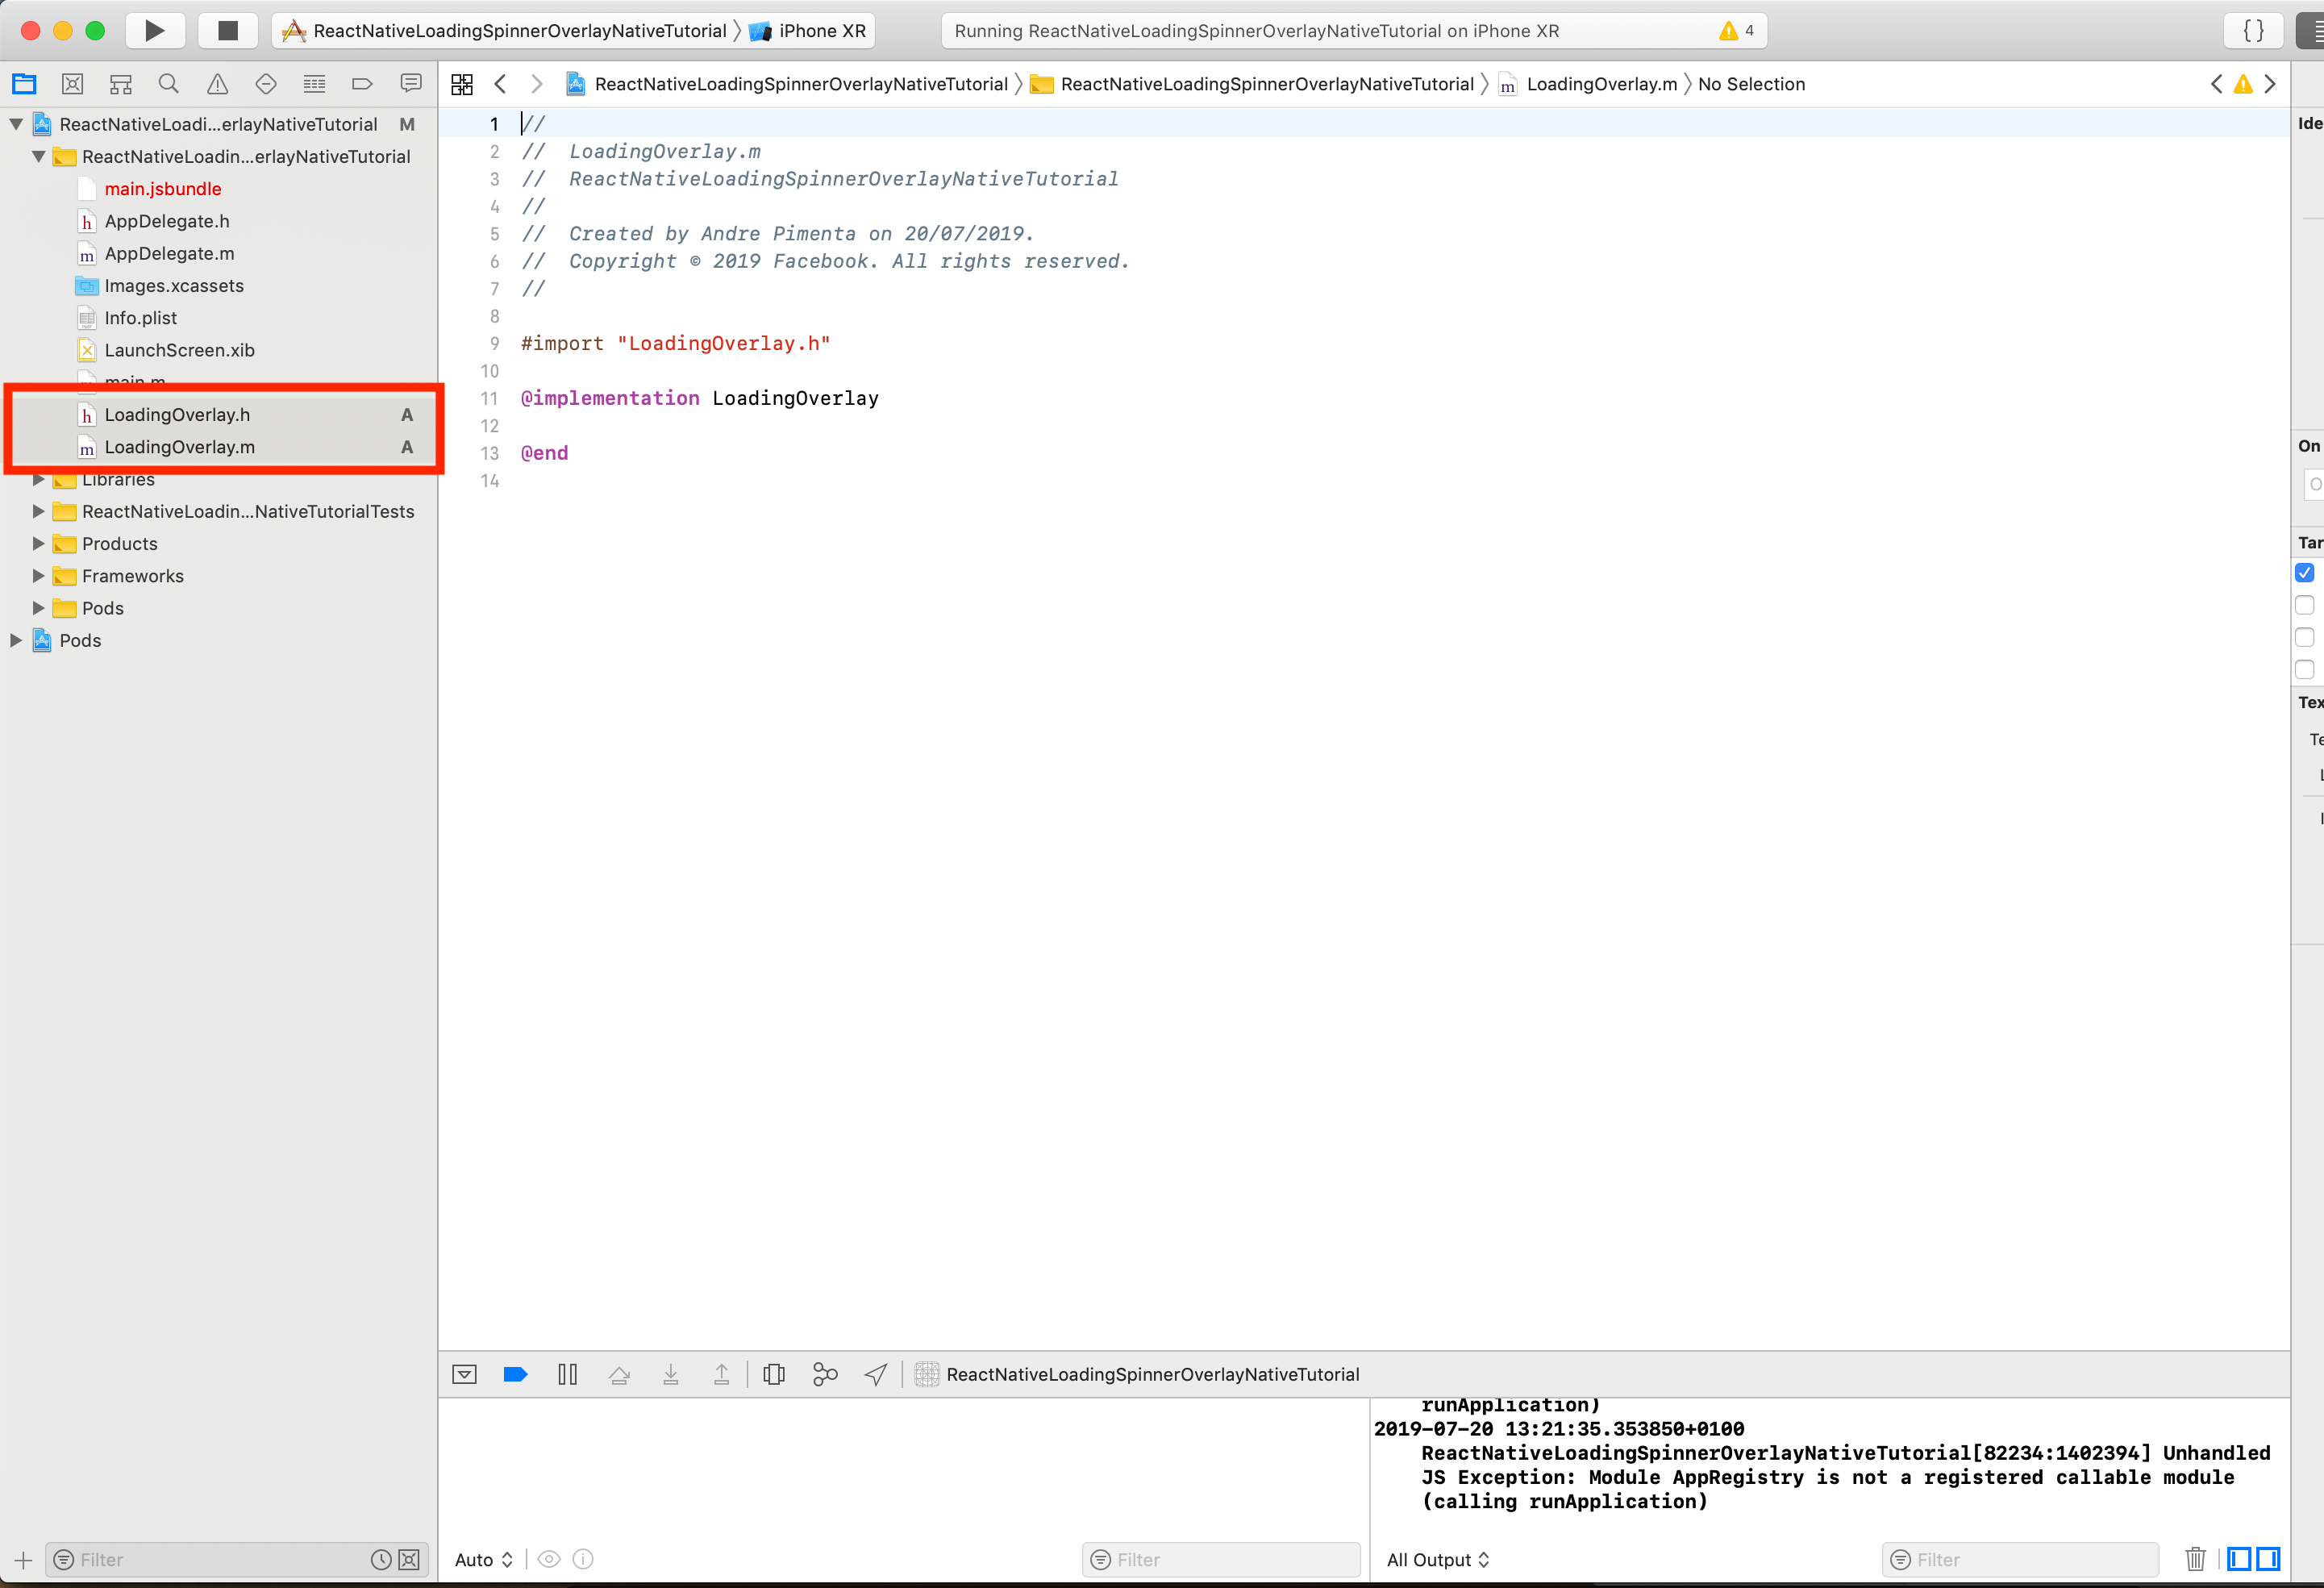Click iPhone XR device selector

tap(821, 31)
